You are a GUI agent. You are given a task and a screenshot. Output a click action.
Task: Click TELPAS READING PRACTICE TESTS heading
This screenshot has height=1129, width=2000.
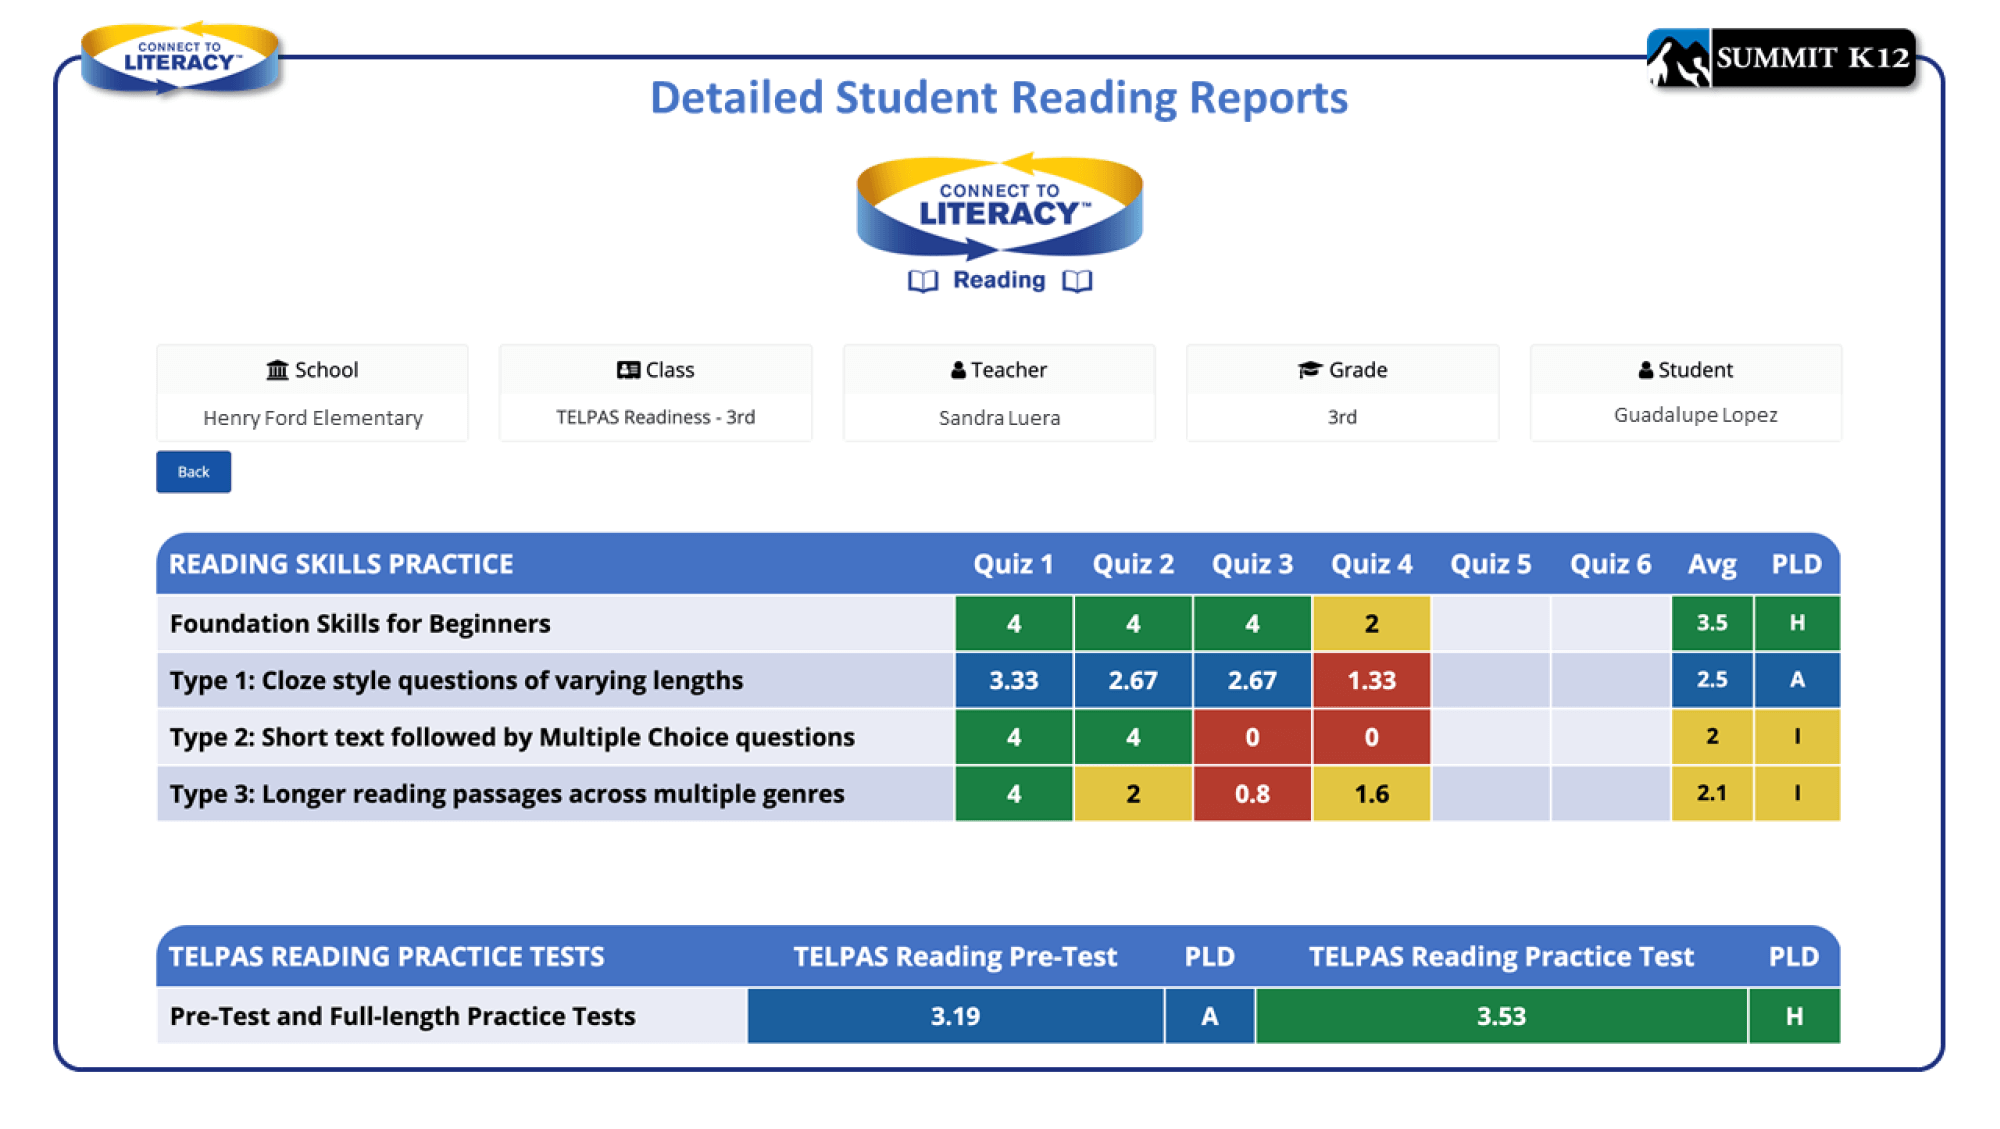pyautogui.click(x=386, y=957)
